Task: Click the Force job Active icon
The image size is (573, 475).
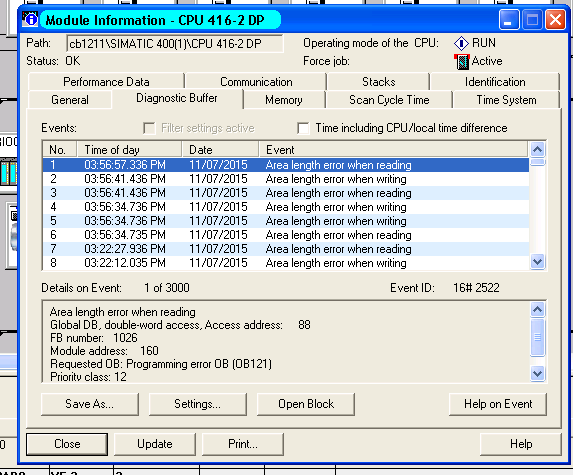Action: coord(462,61)
